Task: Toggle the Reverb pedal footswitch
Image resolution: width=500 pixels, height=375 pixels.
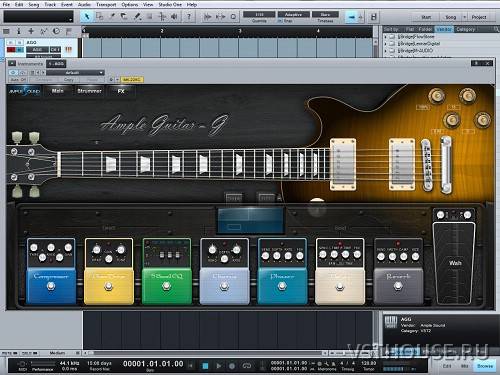Action: point(398,286)
